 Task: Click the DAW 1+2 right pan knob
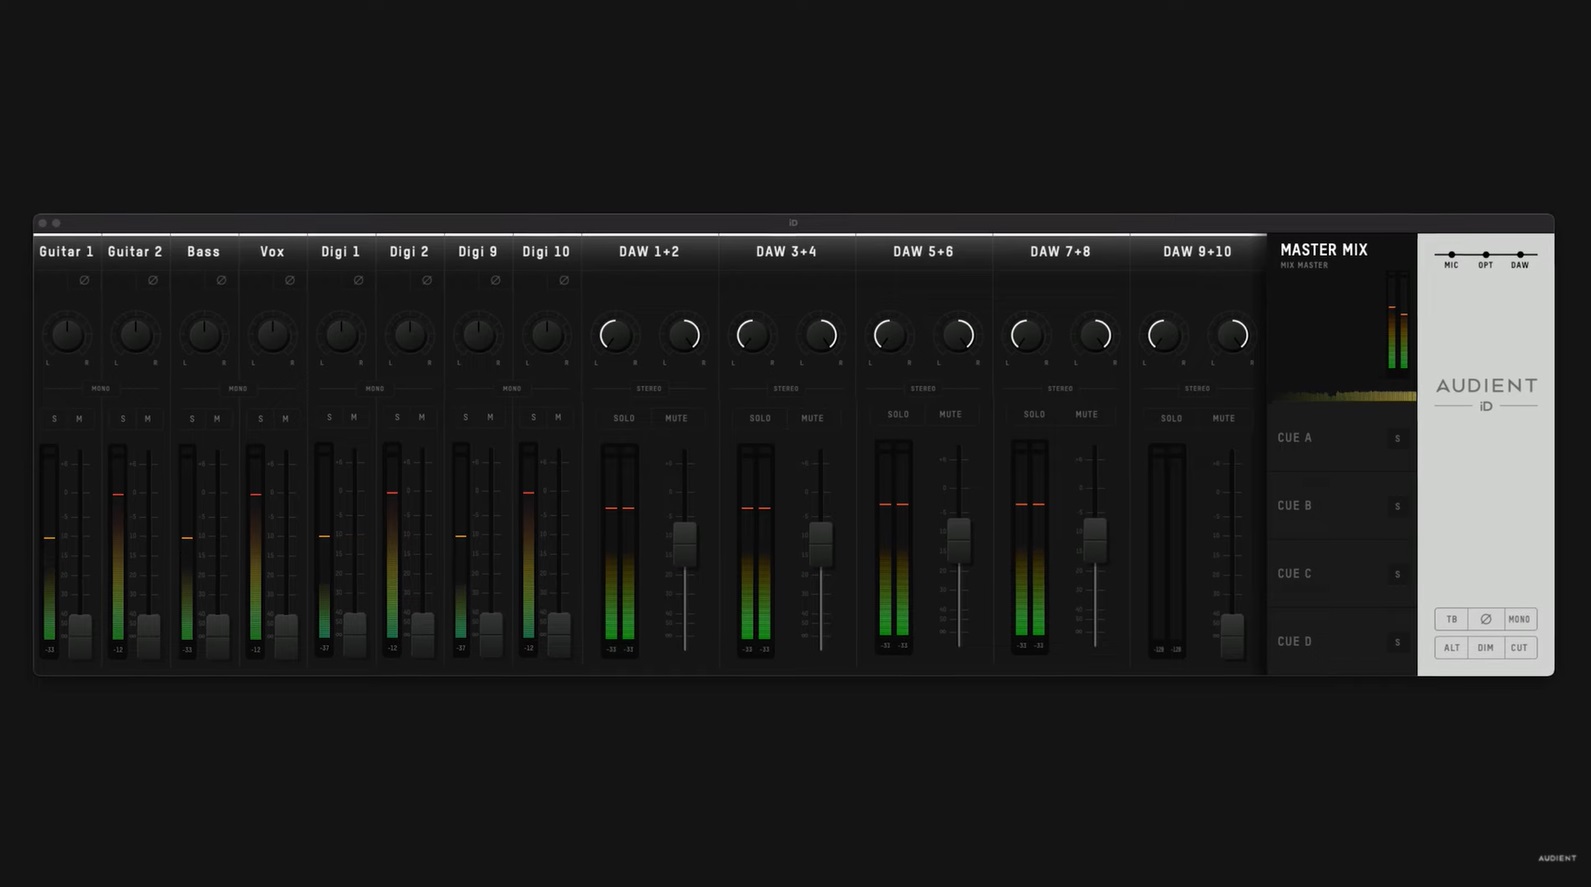point(684,335)
